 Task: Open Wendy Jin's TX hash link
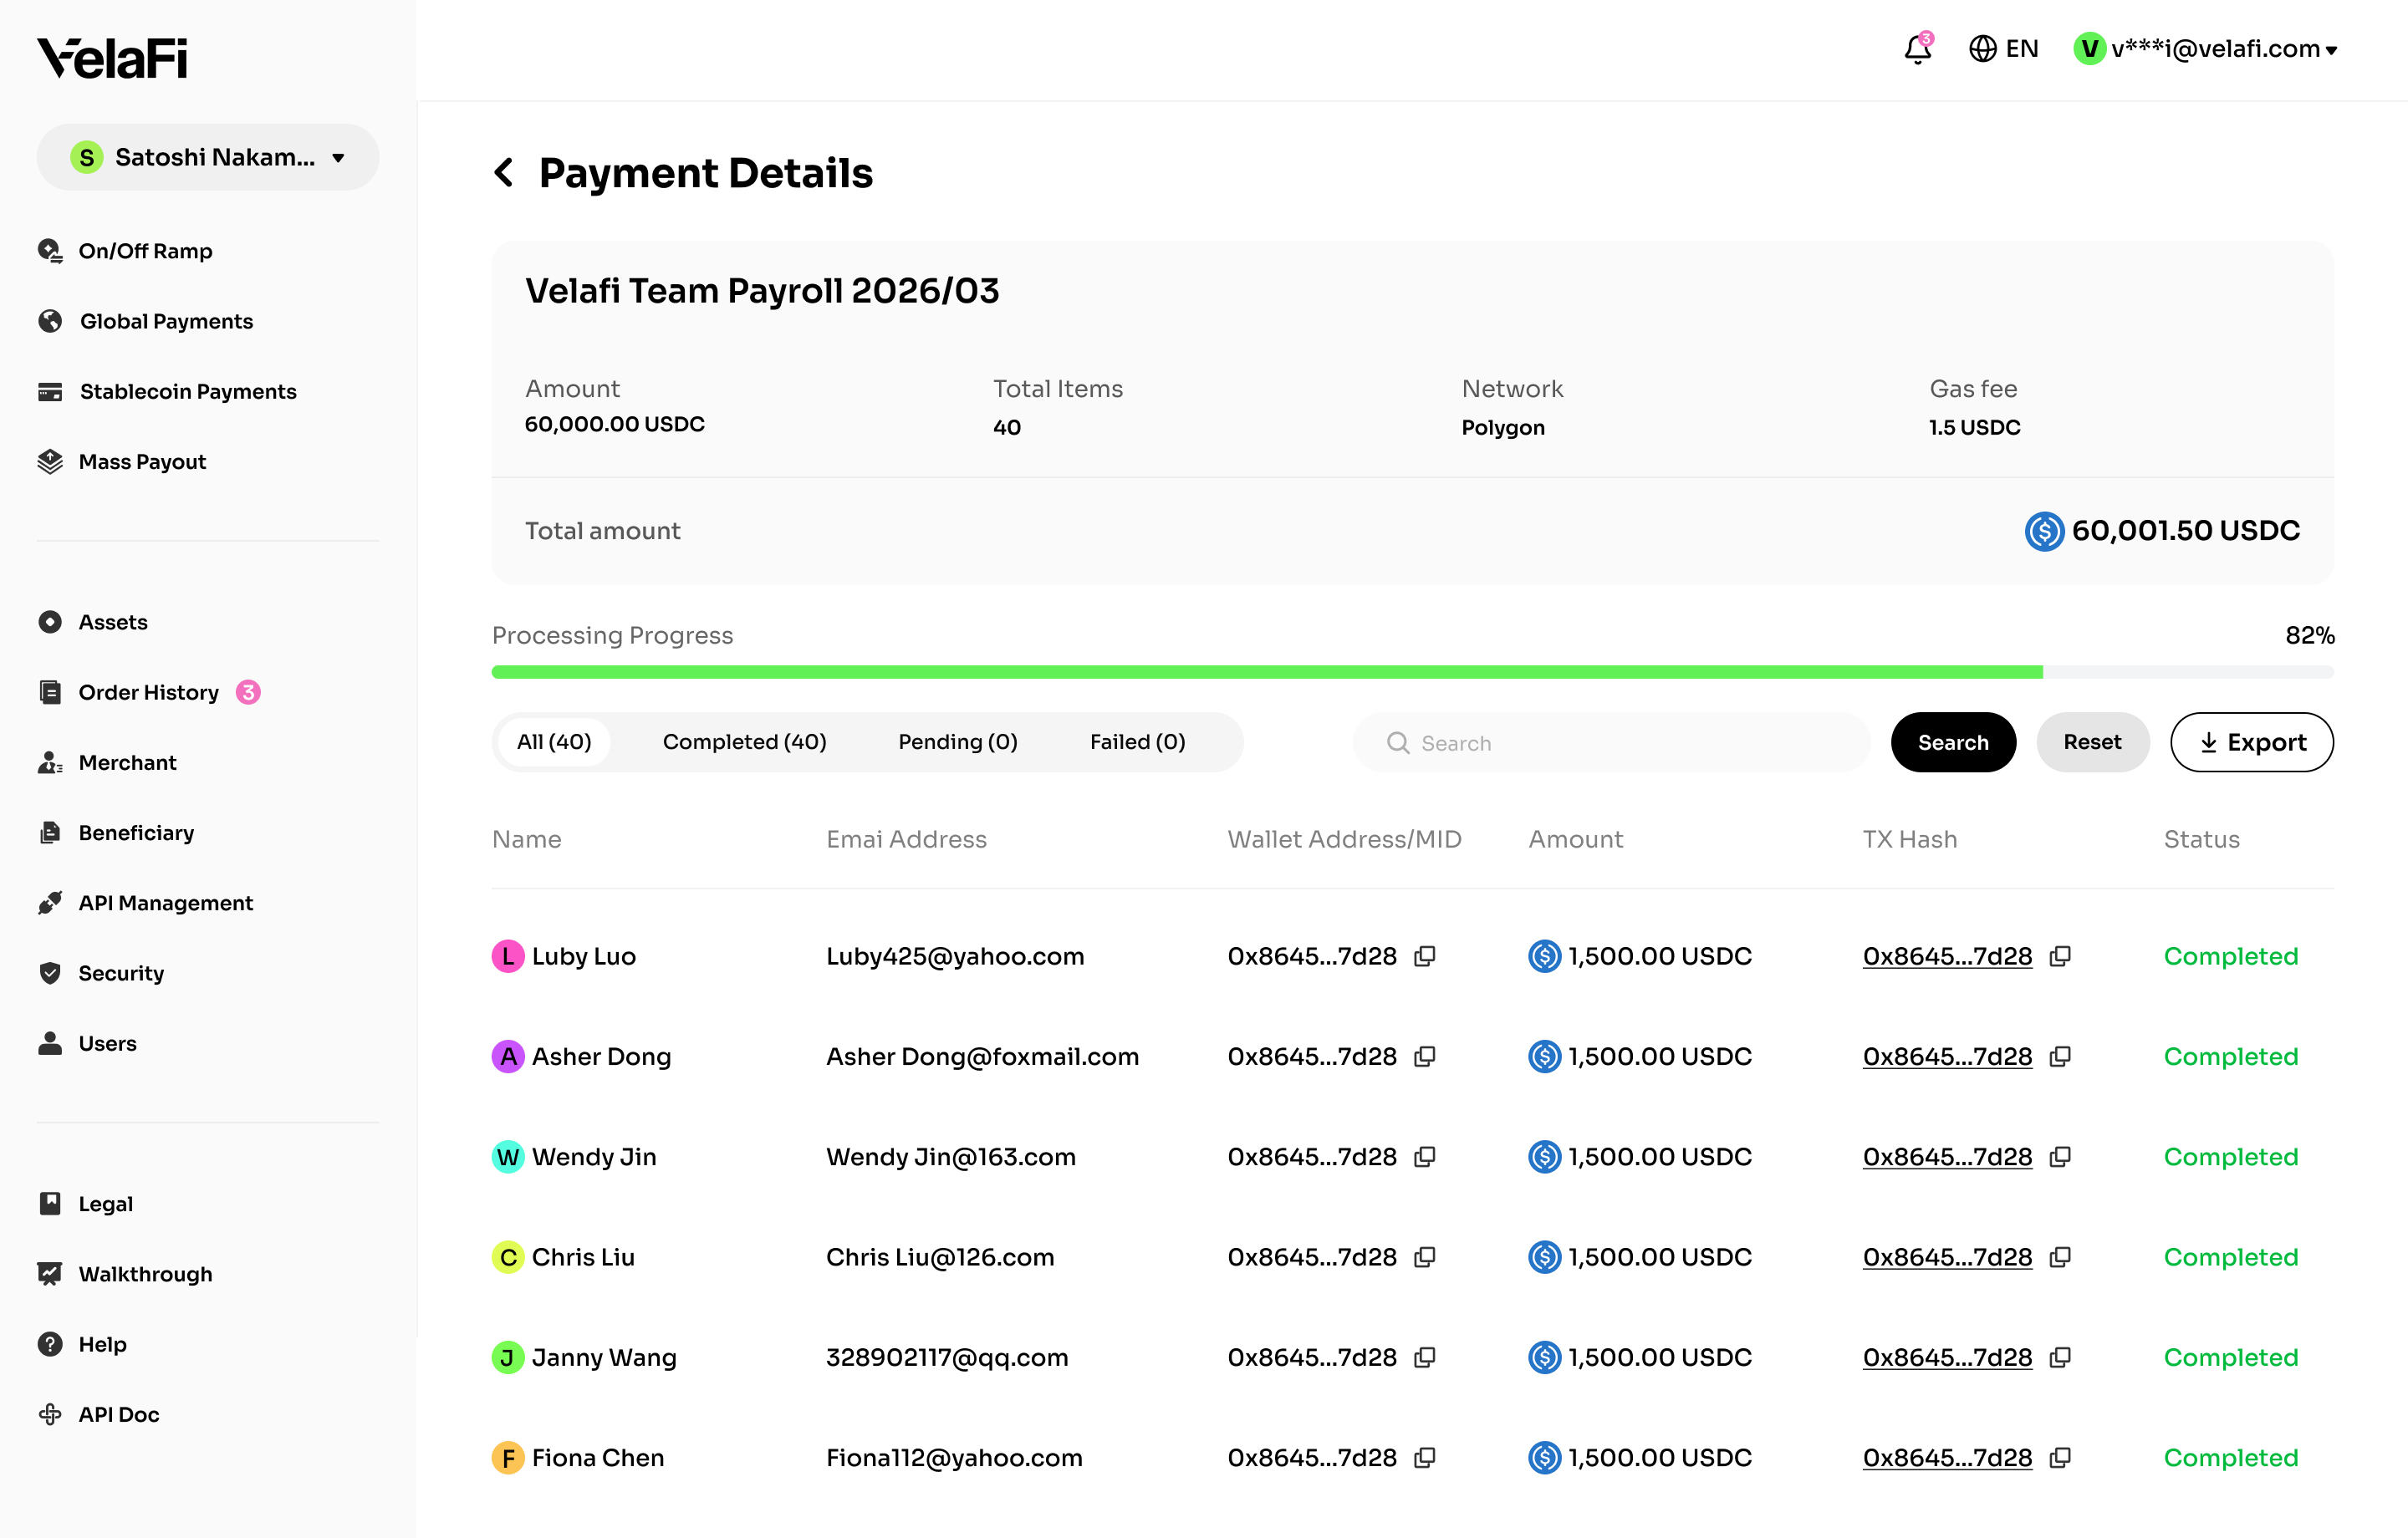click(x=1947, y=1156)
